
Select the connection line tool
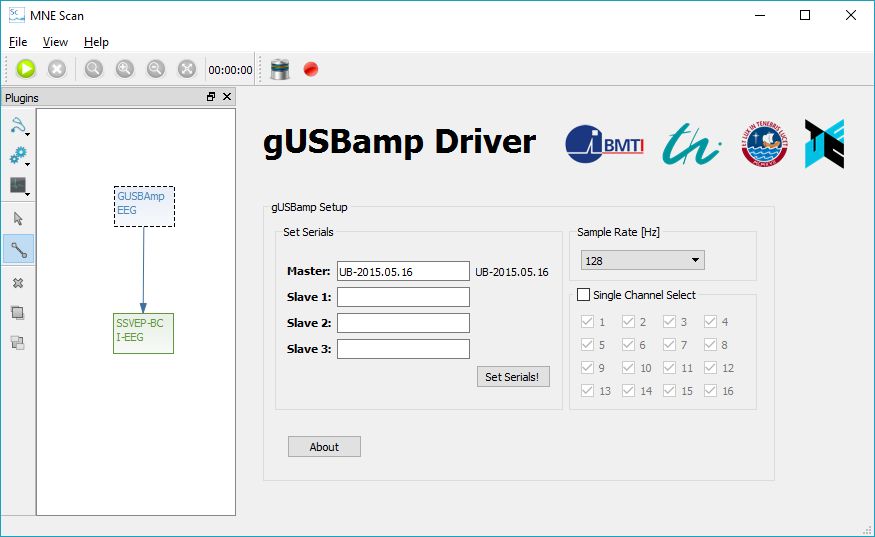(x=18, y=249)
